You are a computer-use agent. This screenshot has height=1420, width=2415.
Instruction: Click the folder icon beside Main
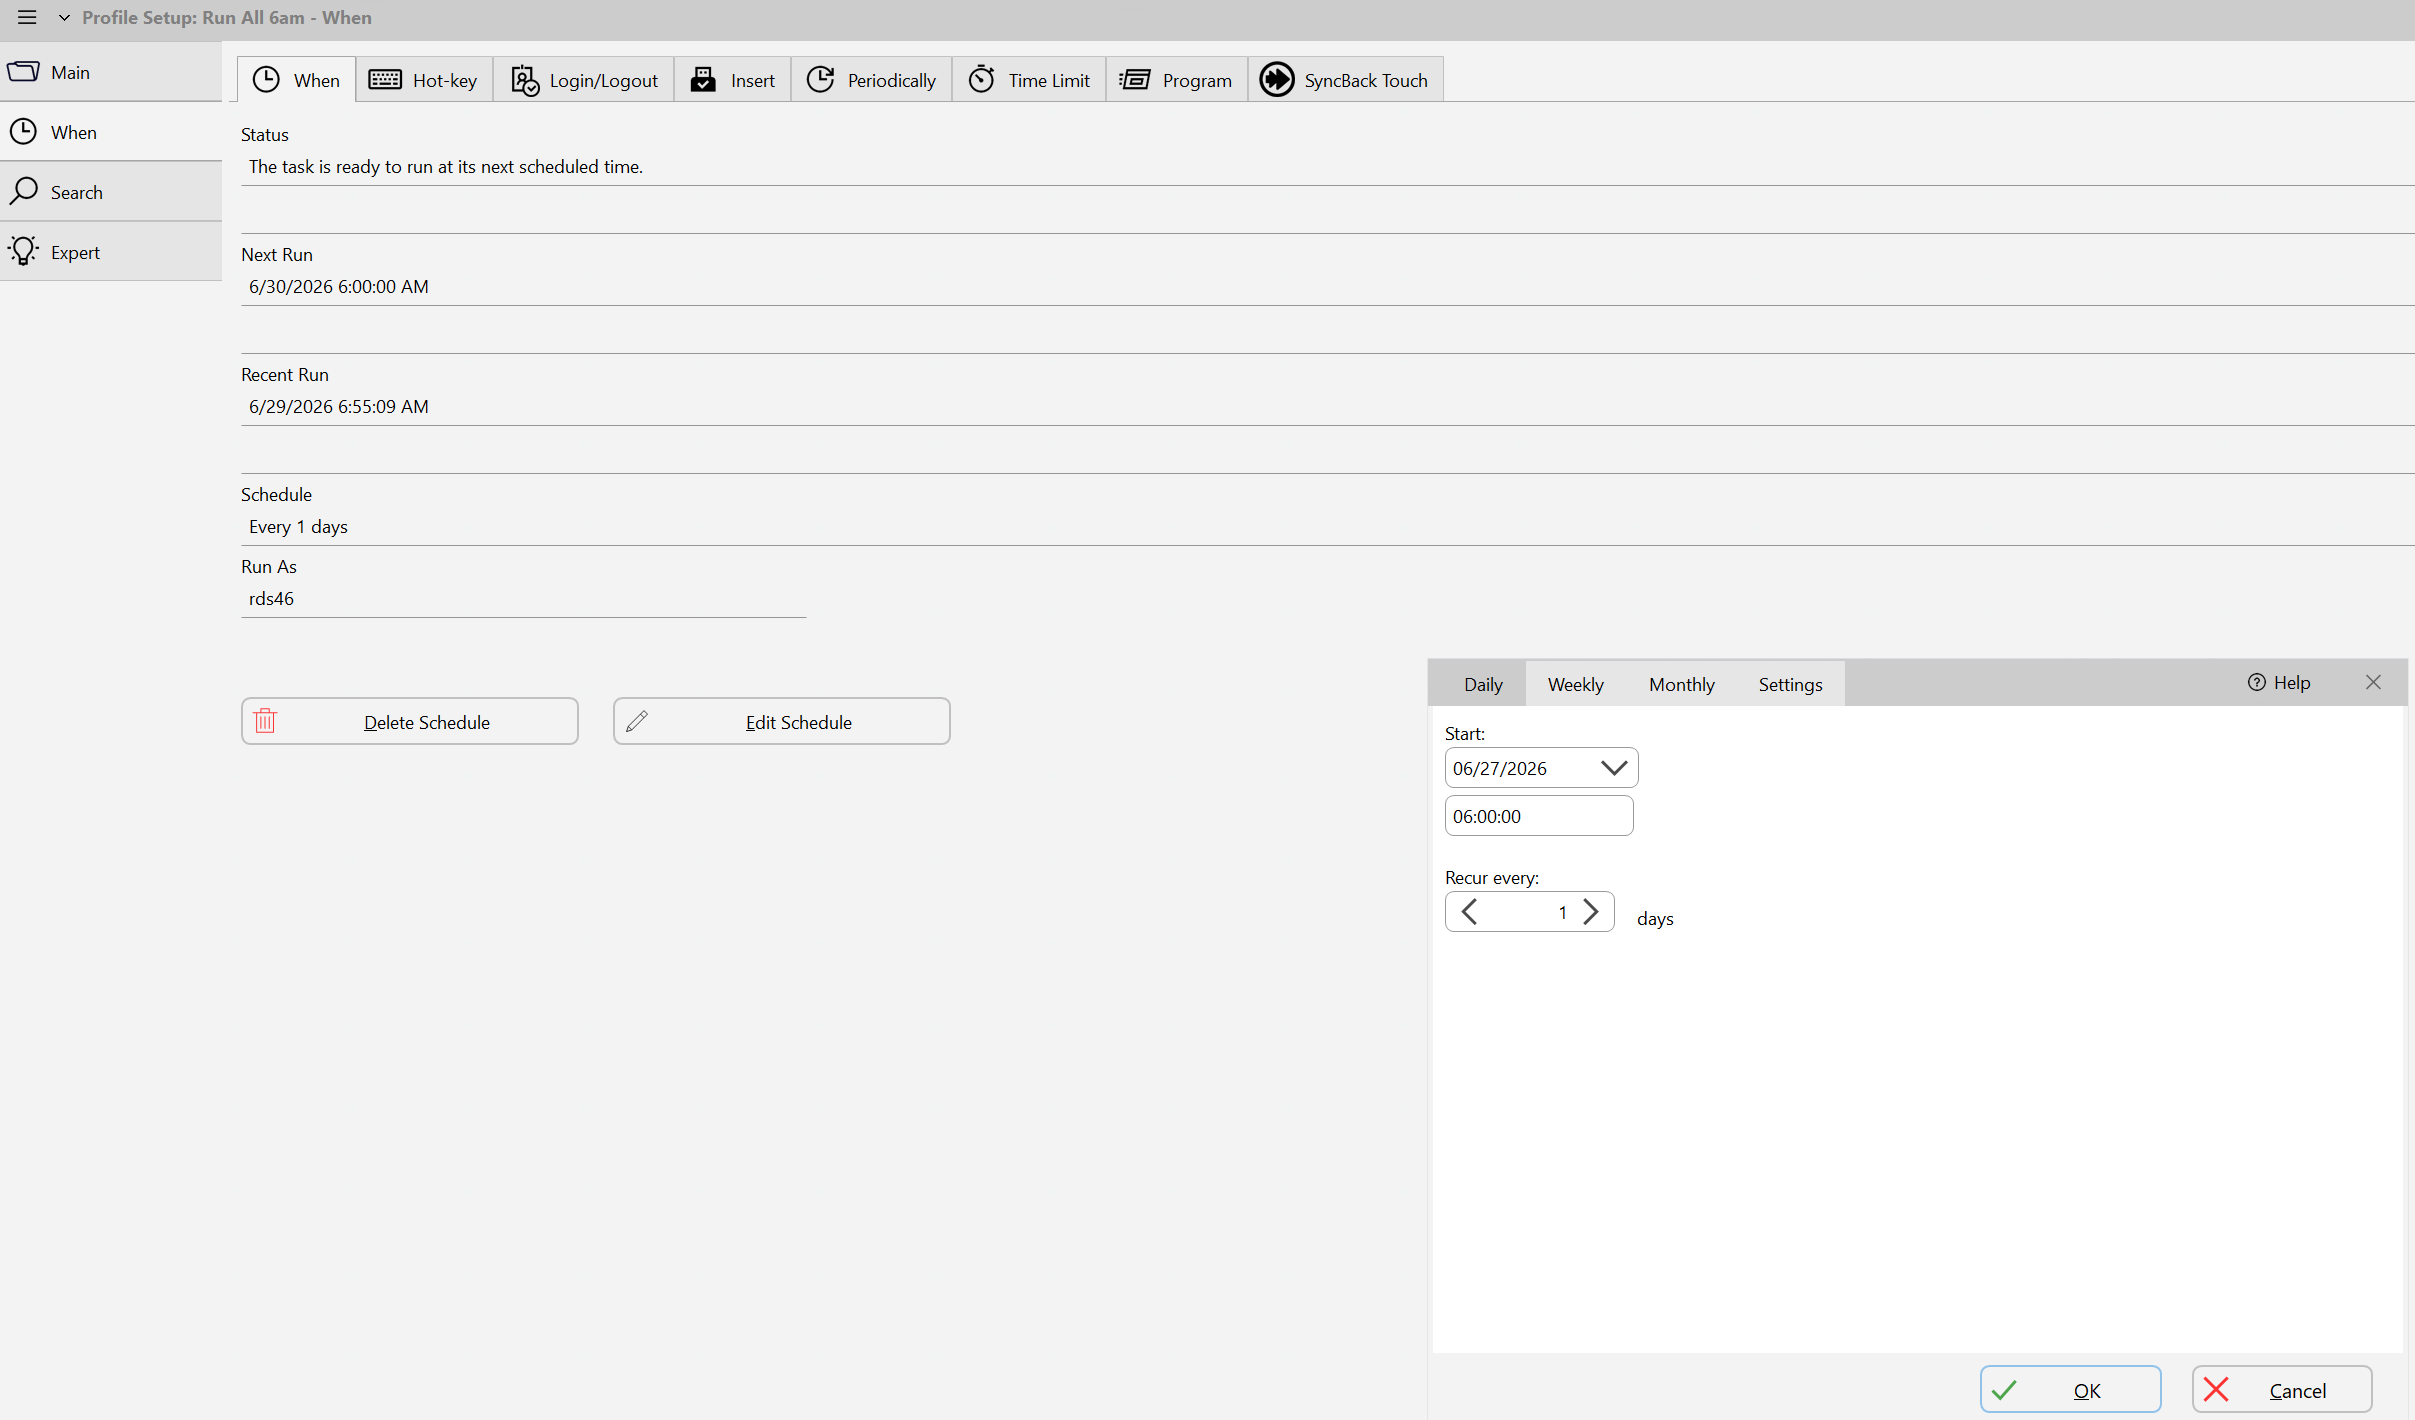(23, 72)
